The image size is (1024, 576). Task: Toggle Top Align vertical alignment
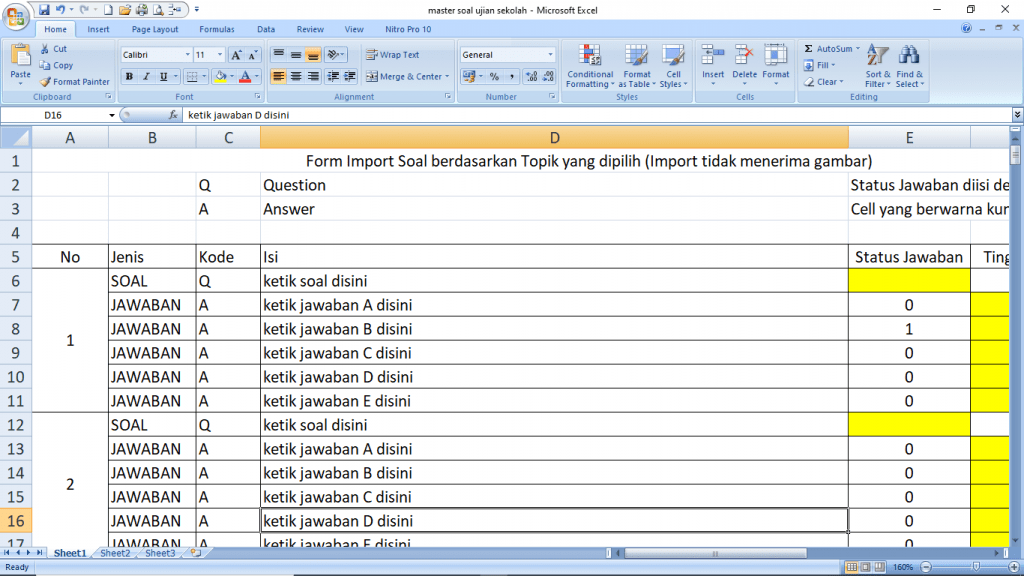click(x=279, y=55)
